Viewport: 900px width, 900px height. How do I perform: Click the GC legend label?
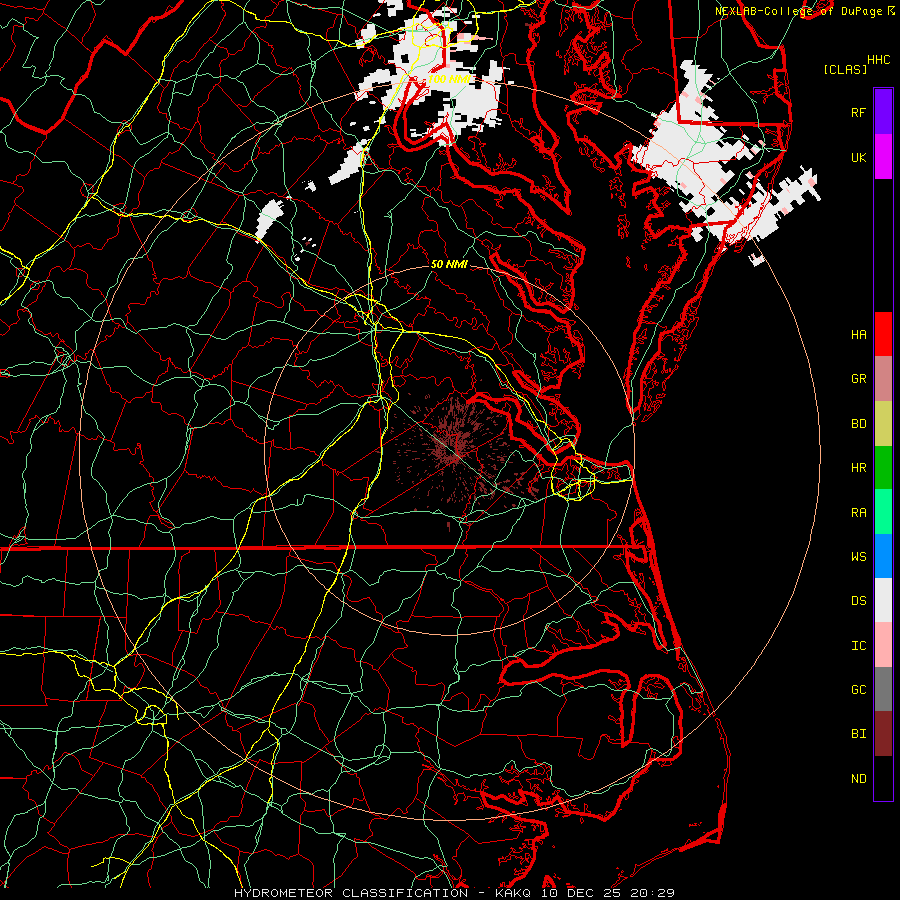(x=858, y=689)
